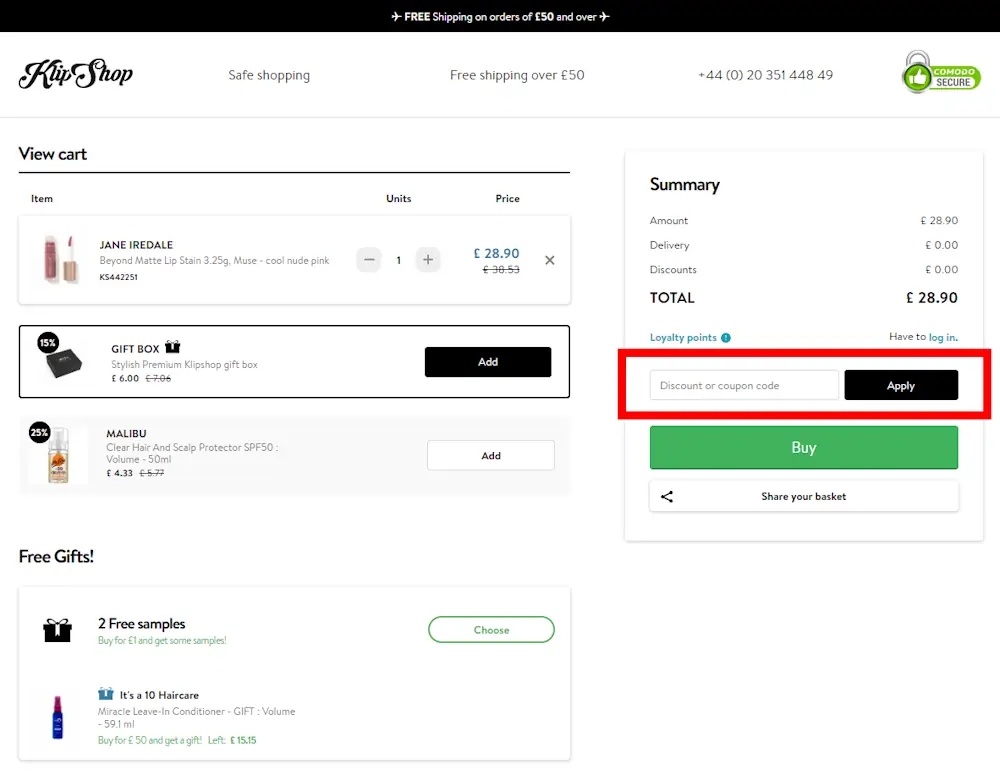Click the 25% discount badge on Malibu
Viewport: 1000px width, 775px height.
coord(40,432)
